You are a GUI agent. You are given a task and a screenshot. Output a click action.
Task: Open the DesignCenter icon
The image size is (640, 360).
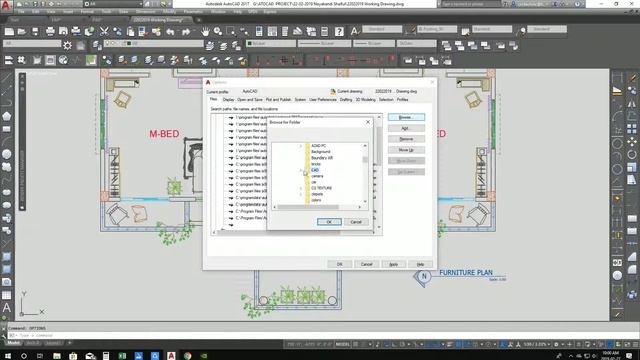272,31
